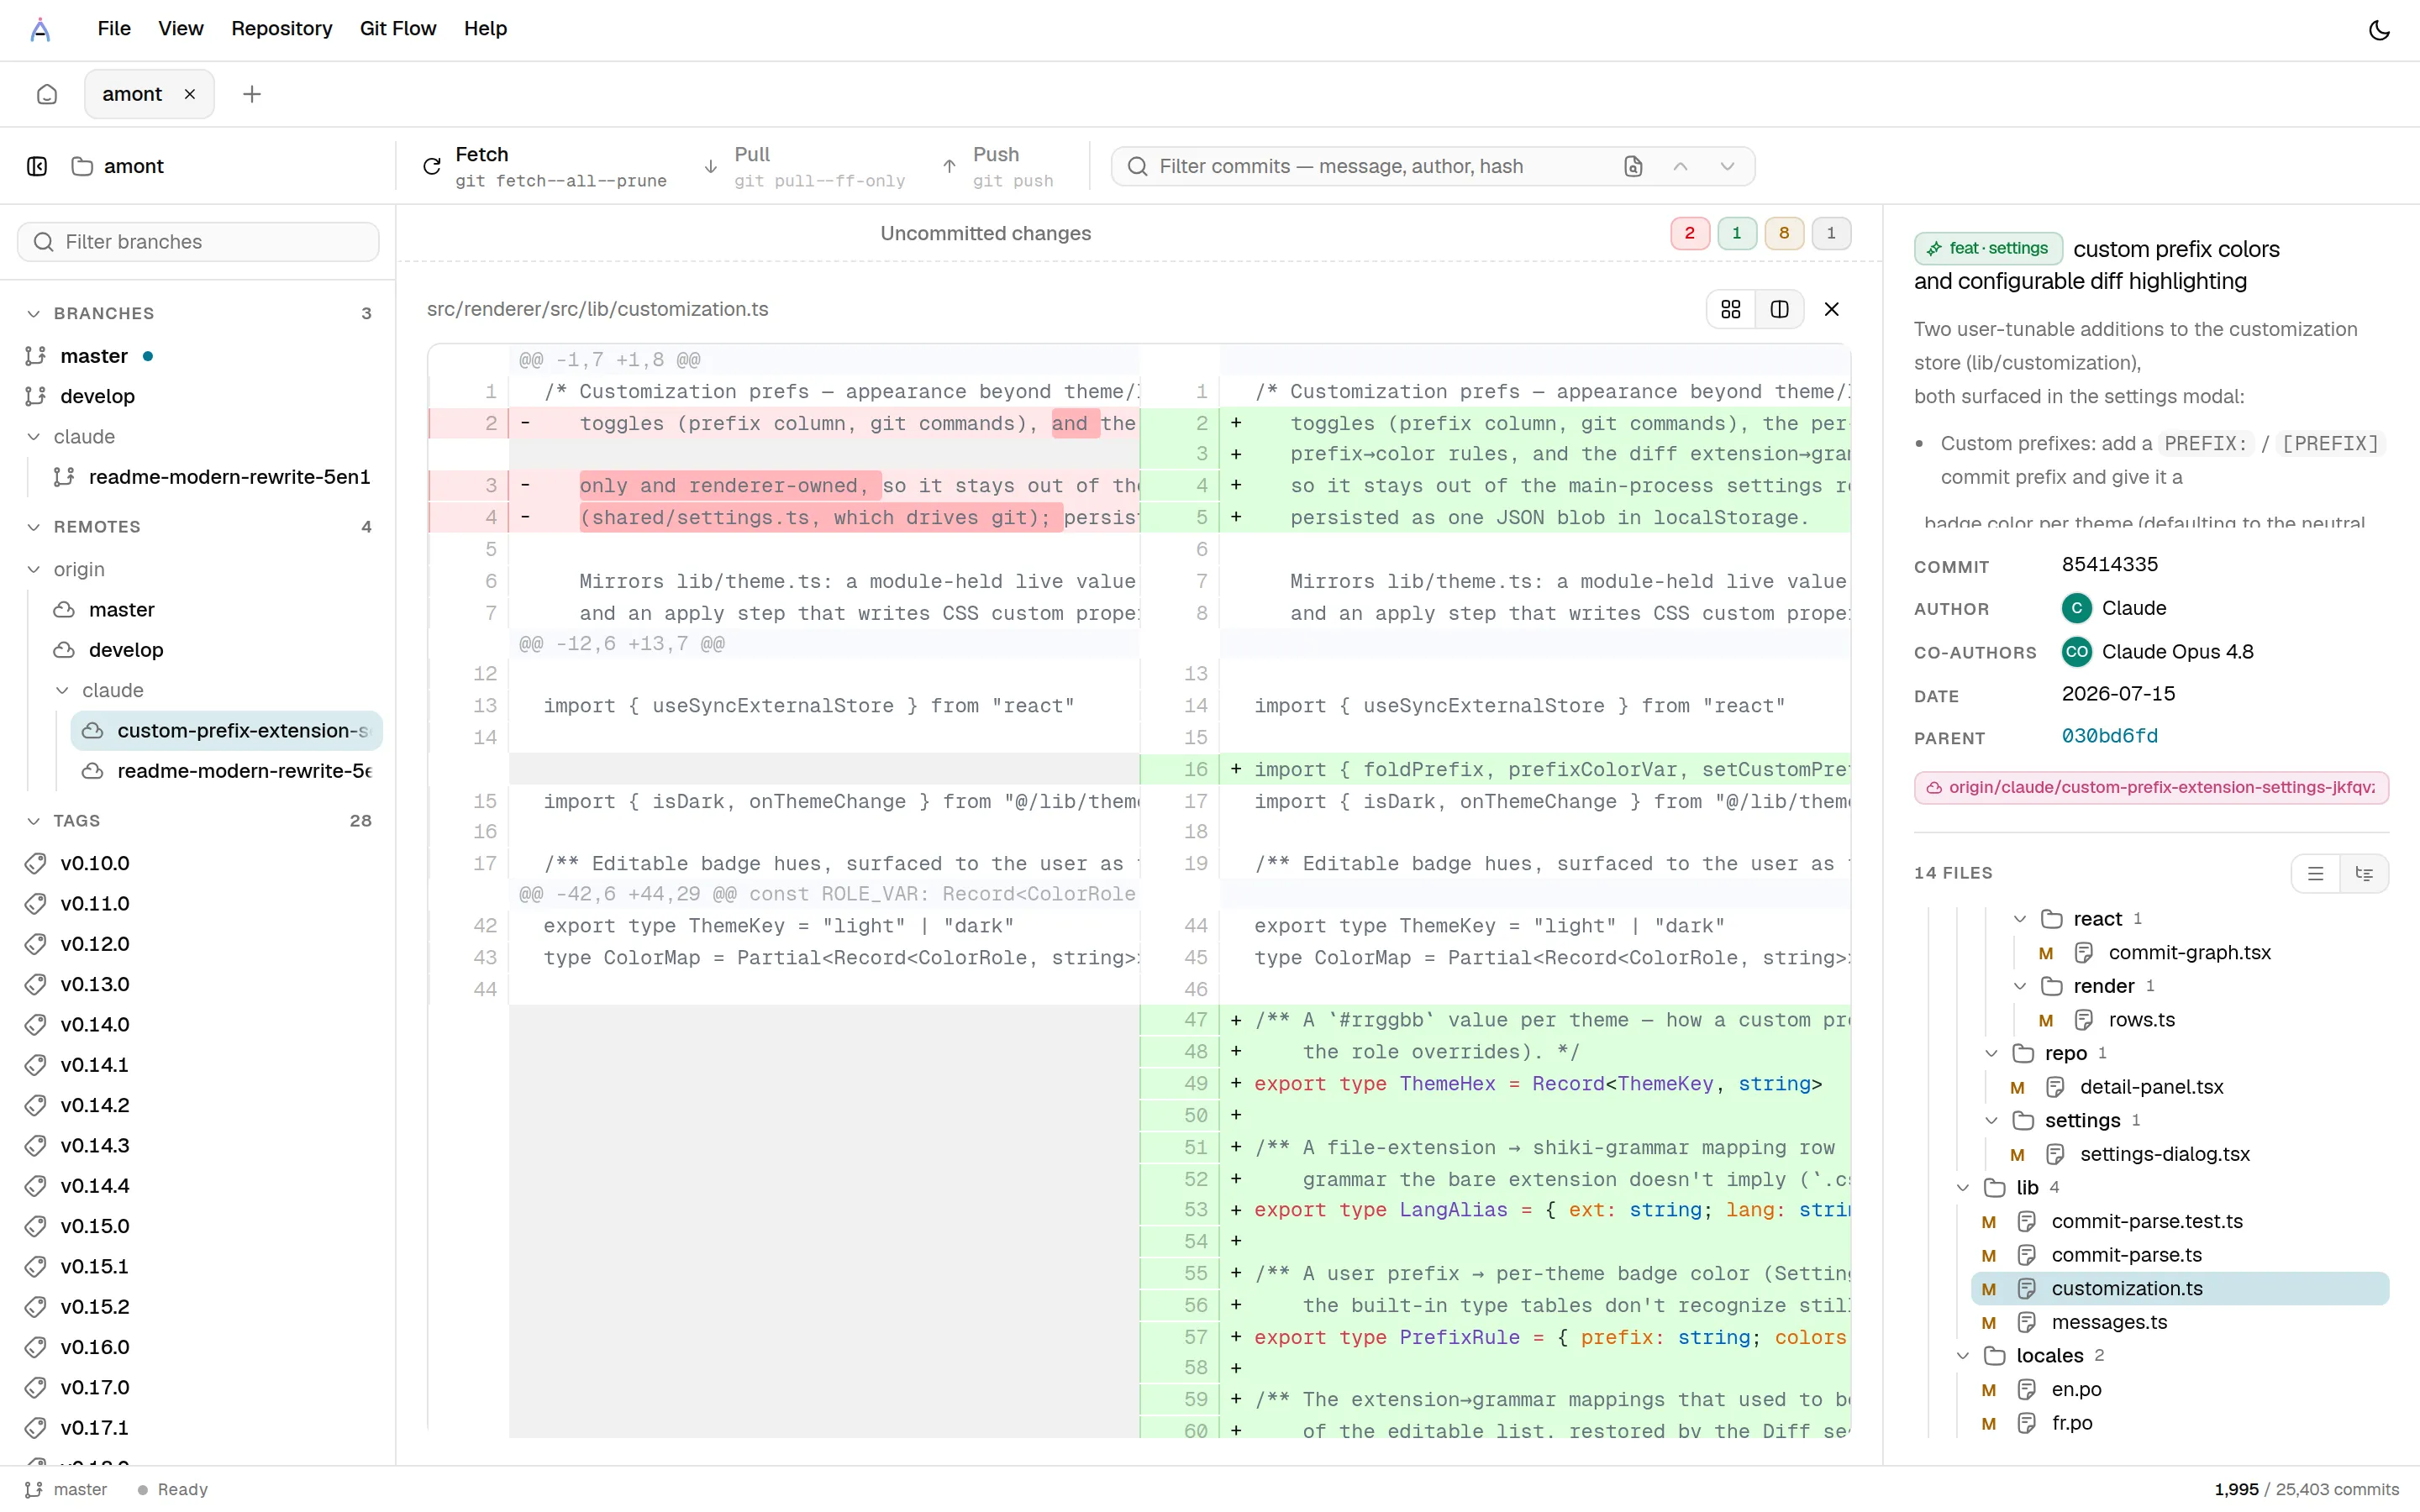This screenshot has width=2420, height=1512.
Task: Collapse the react folder in files
Action: tap(2020, 919)
